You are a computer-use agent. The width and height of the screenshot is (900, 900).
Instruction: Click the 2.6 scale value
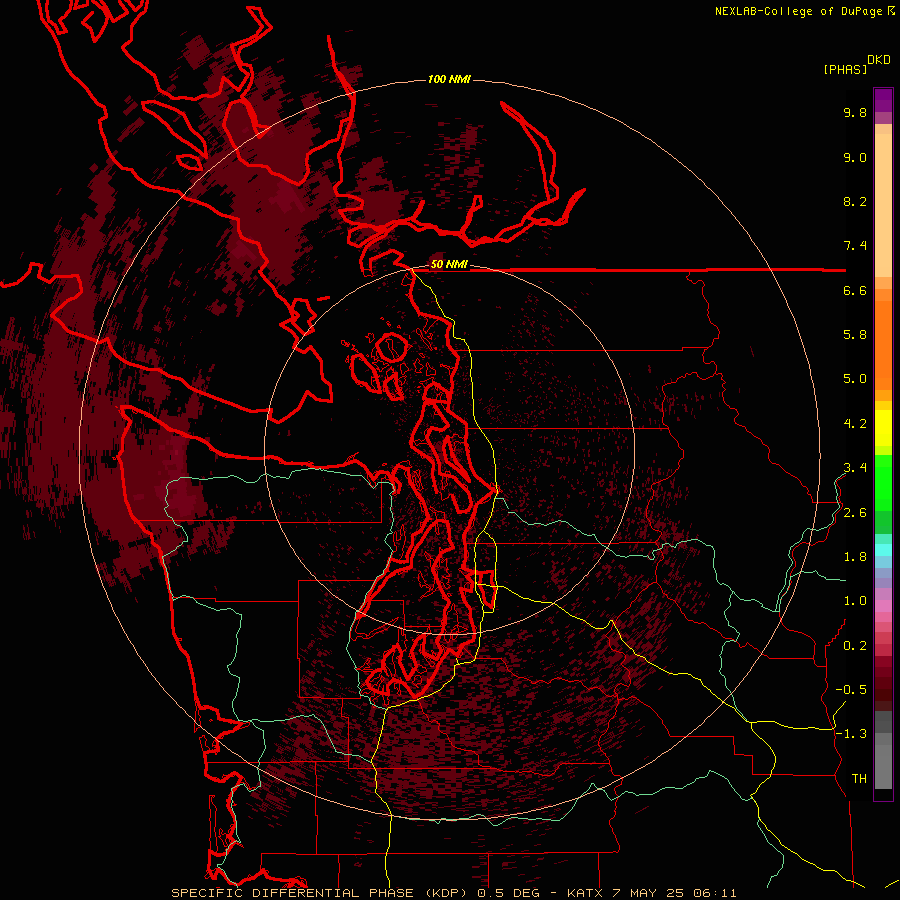[855, 513]
